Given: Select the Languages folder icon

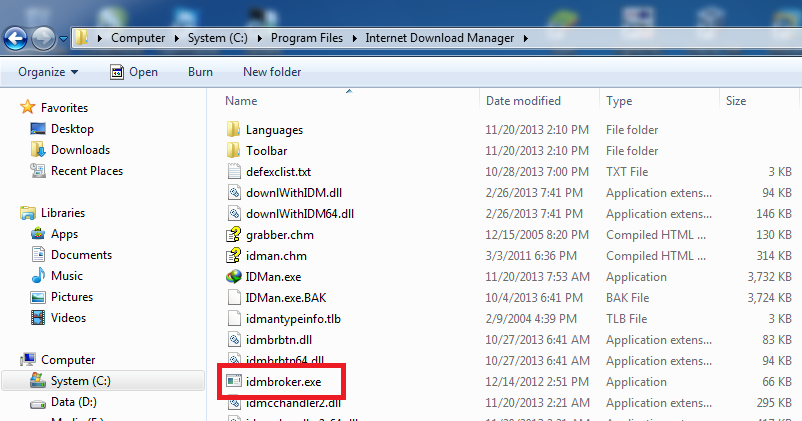Looking at the screenshot, I should click(x=233, y=129).
